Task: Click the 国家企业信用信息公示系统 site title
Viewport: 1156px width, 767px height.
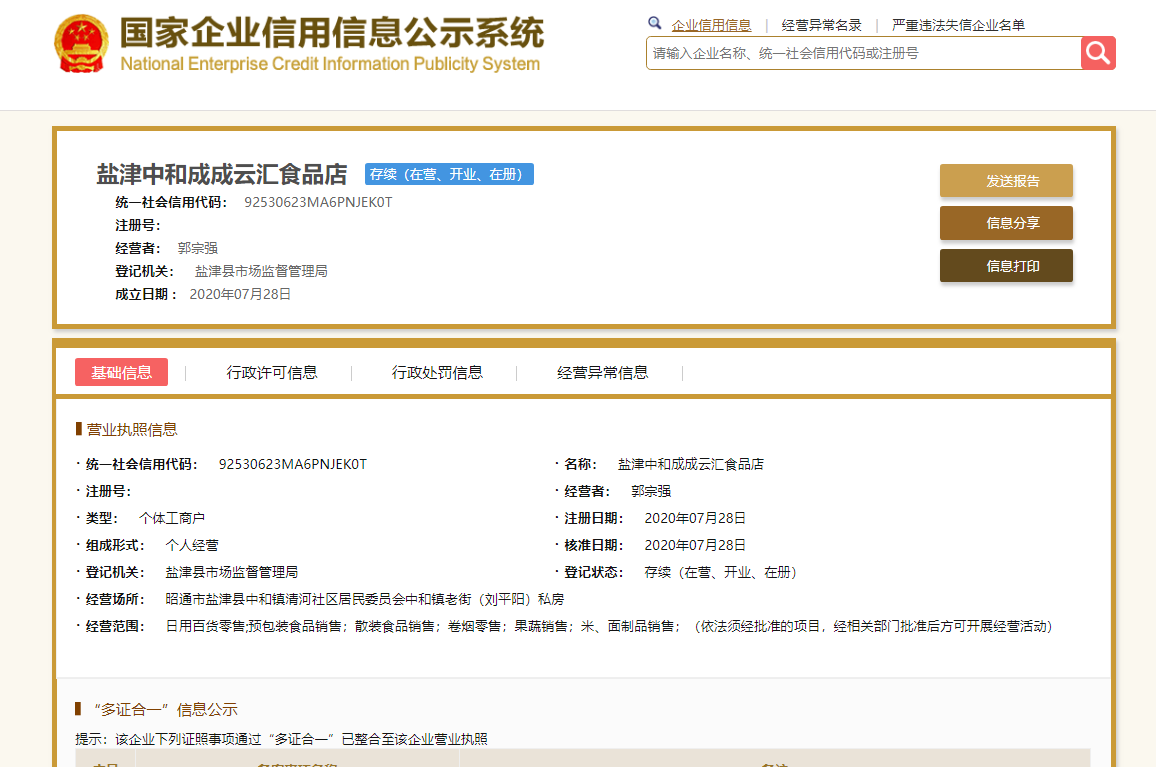Action: (332, 32)
